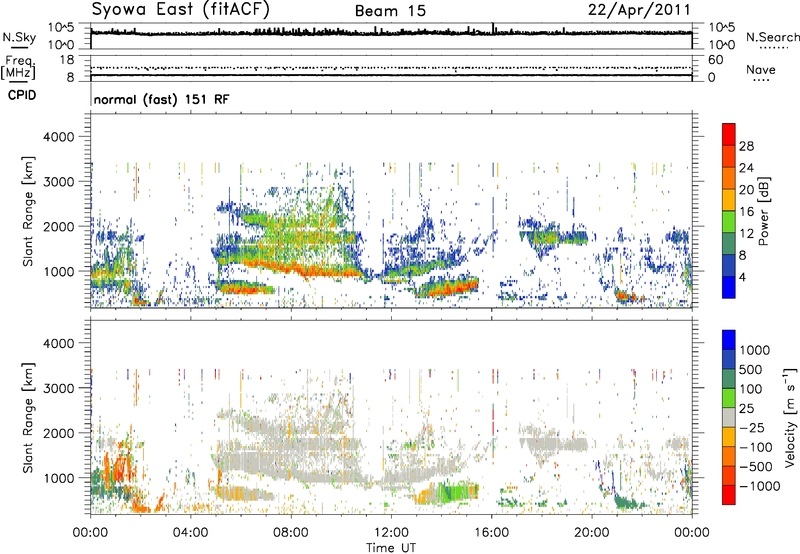This screenshot has width=800, height=554.
Task: Click the '12' tick on power scale
Action: click(x=746, y=234)
